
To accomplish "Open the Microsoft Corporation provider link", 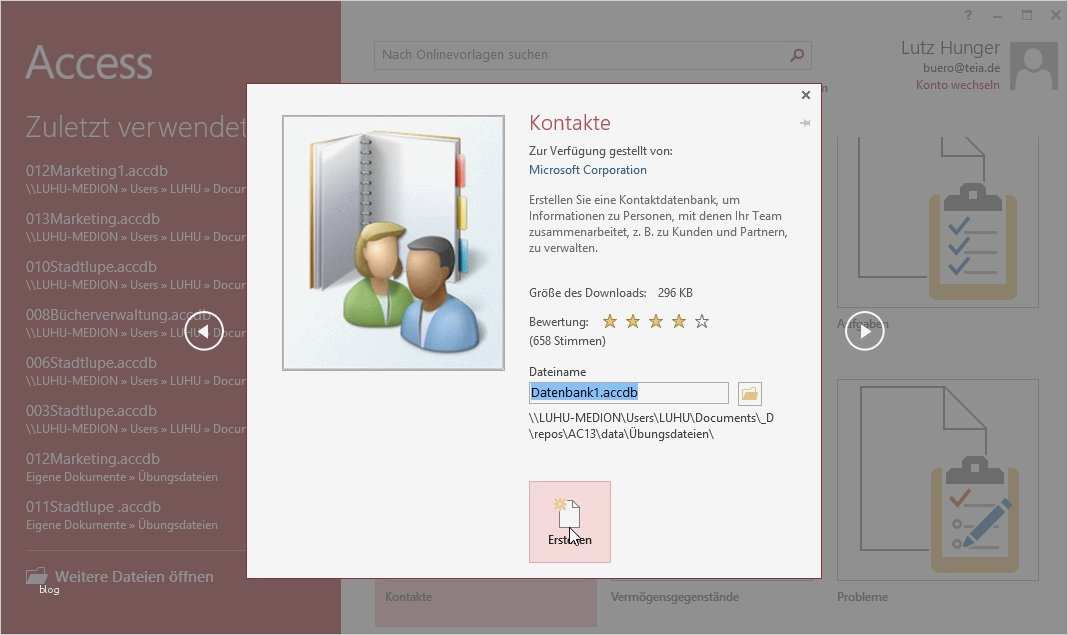I will pyautogui.click(x=588, y=170).
